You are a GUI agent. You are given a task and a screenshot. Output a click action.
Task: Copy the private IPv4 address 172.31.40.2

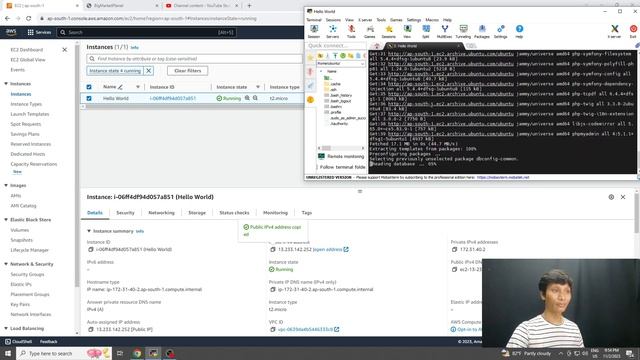(x=454, y=249)
